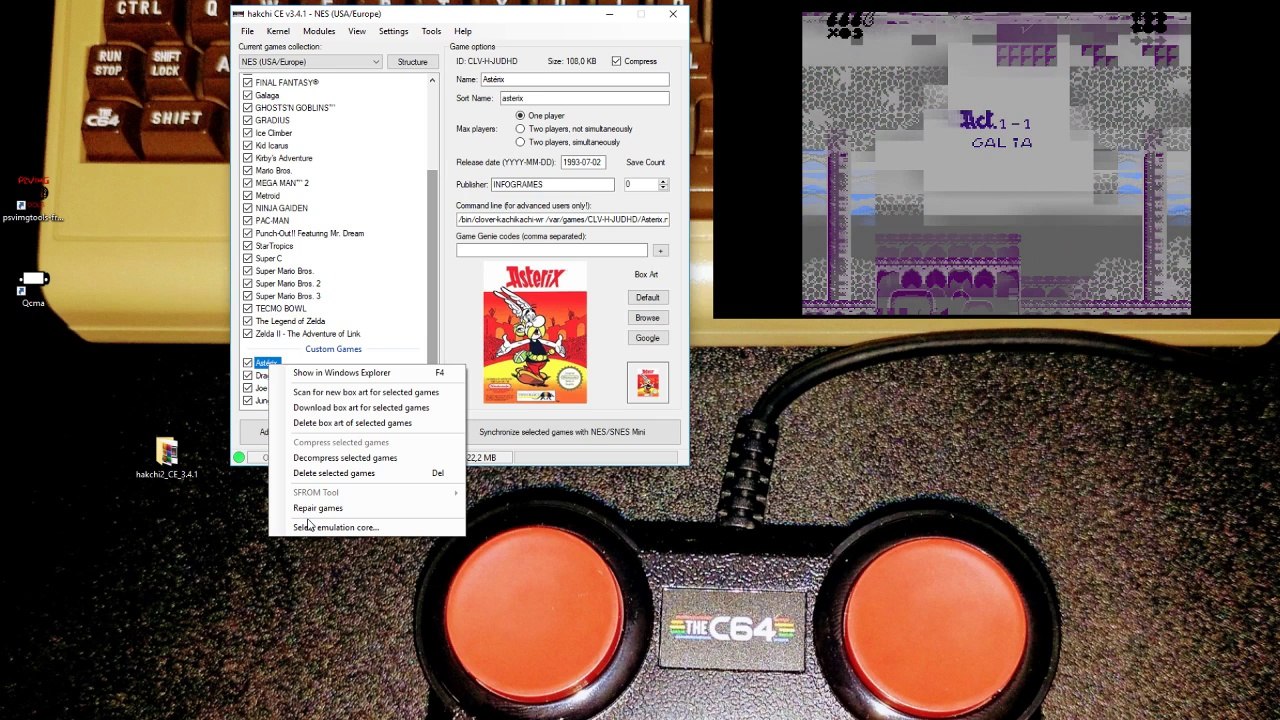Select Zelda II - The Adventure of Link
Viewport: 1280px width, 720px height.
click(307, 334)
